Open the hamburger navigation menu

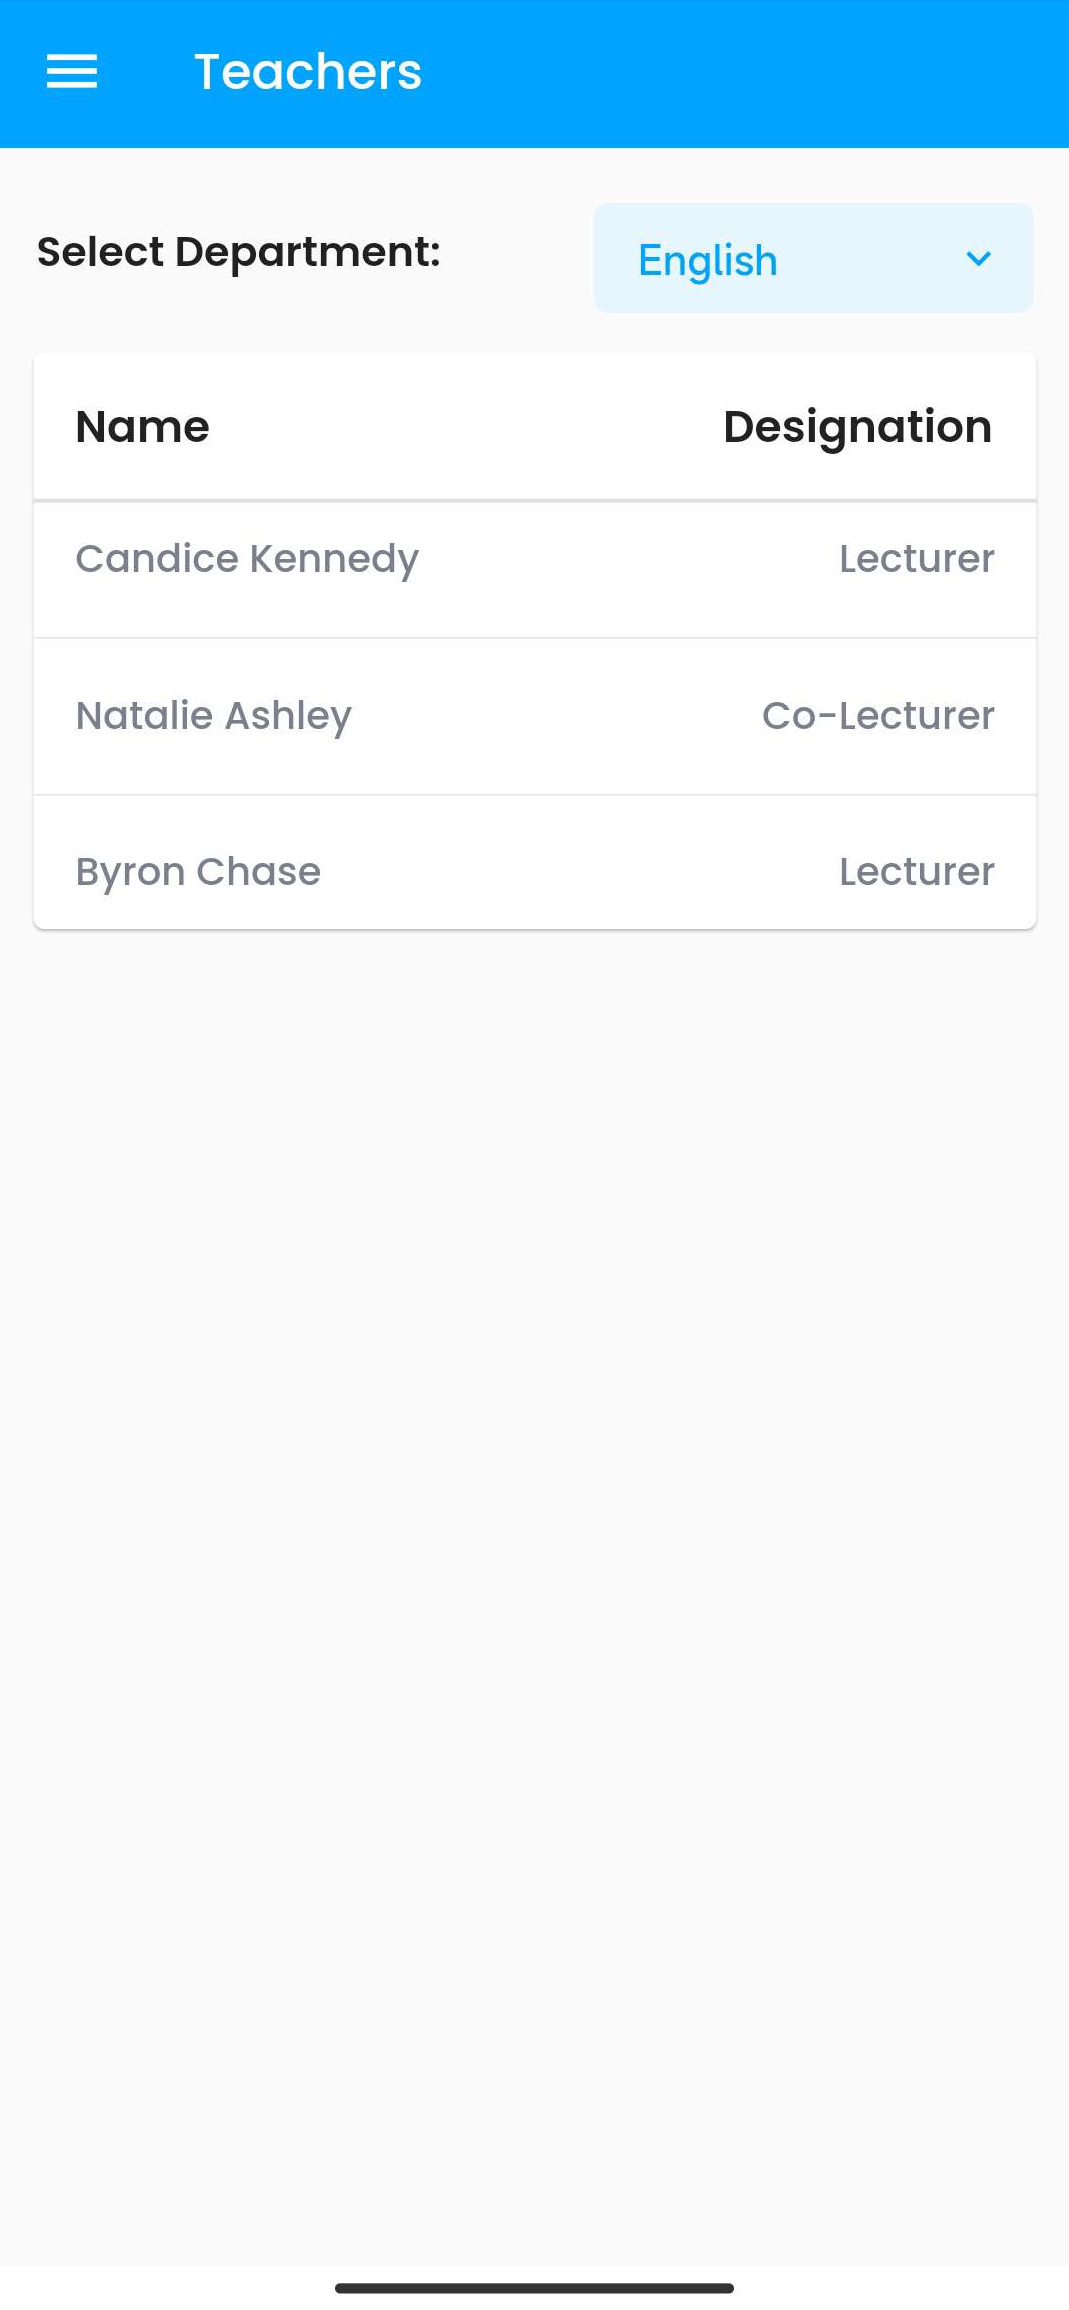tap(72, 72)
